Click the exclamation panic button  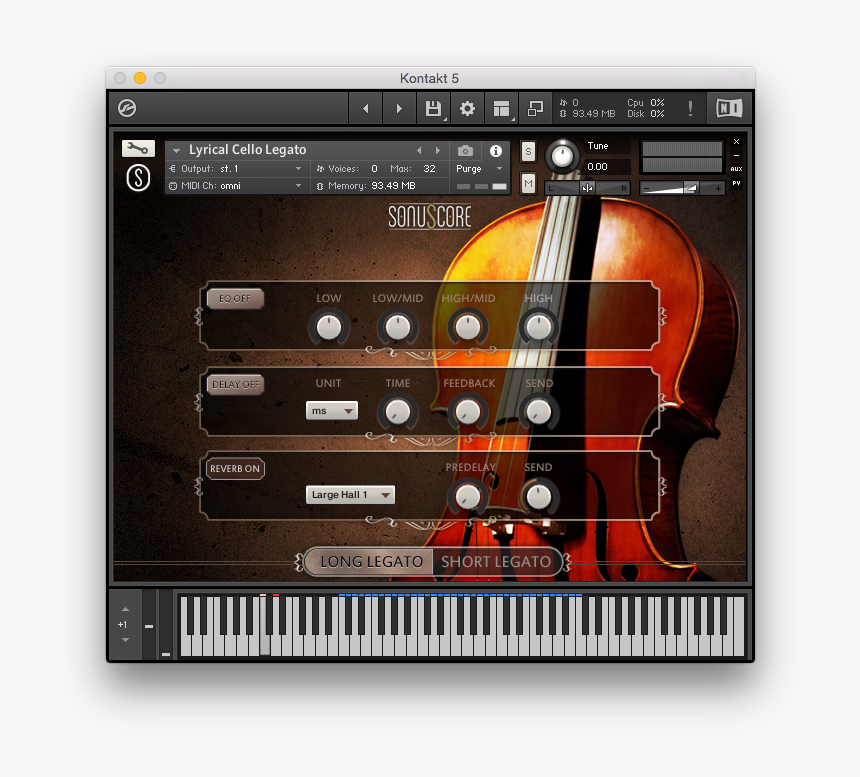(690, 109)
